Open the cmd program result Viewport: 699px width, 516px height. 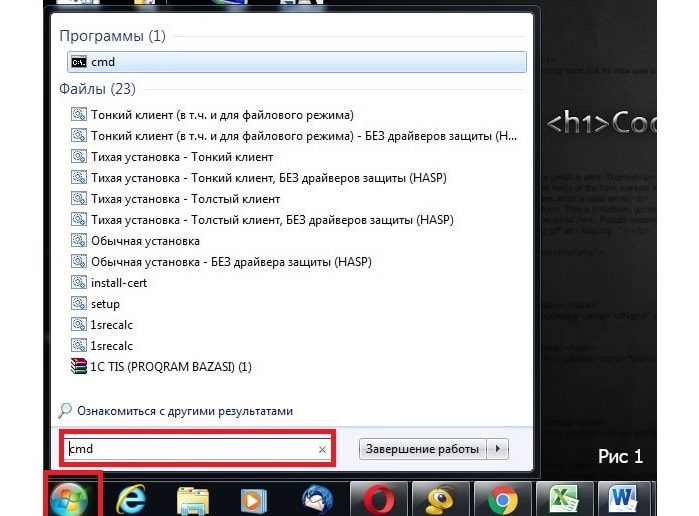tap(296, 62)
